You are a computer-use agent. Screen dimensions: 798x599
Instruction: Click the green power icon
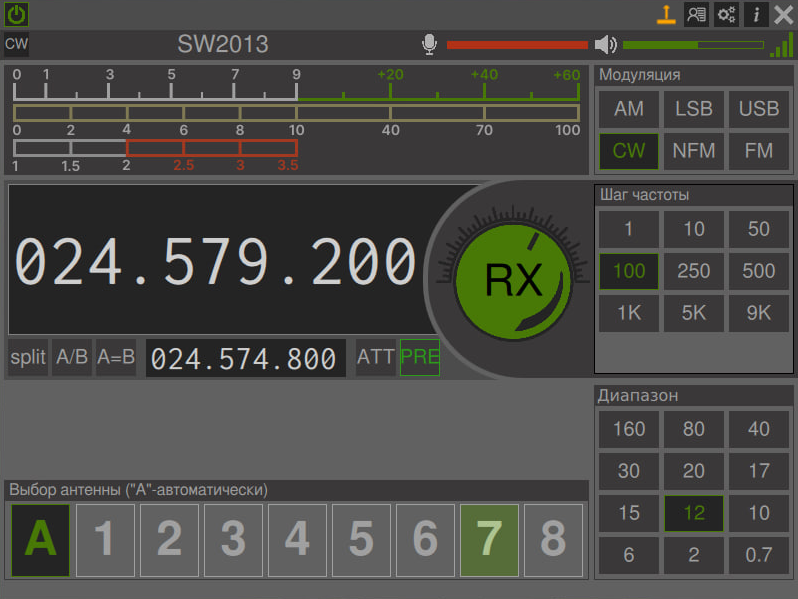(16, 14)
